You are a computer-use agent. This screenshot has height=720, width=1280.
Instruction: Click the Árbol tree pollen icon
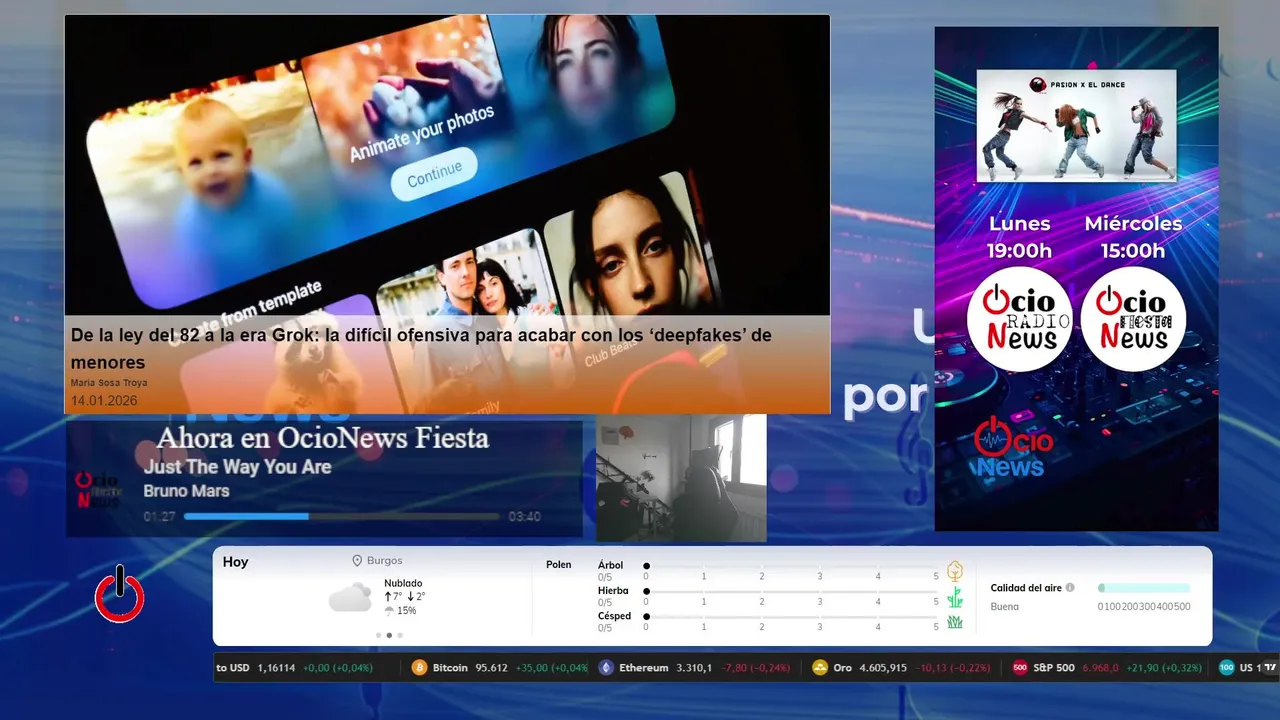pos(955,571)
